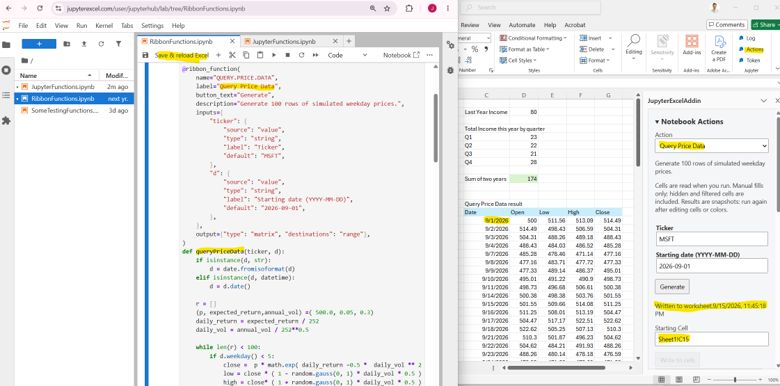Open the file browser folder sidebar icon
Screen dimensions: 780x386
tap(6, 45)
